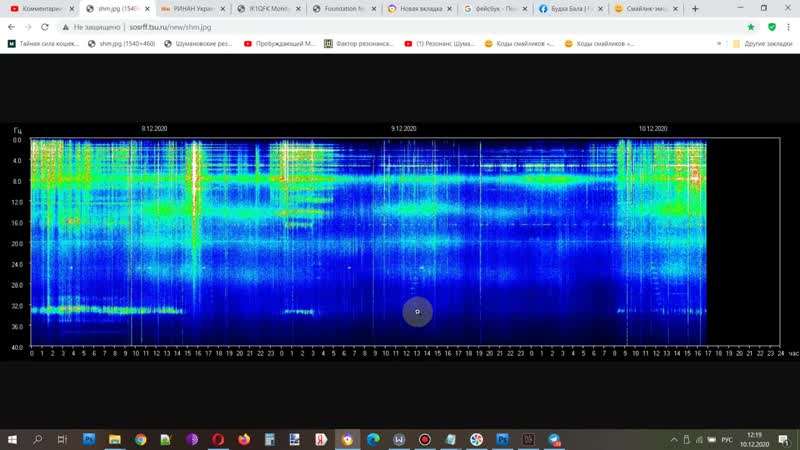800x450 pixels.
Task: Bookmark this page with the star icon
Action: 751,27
